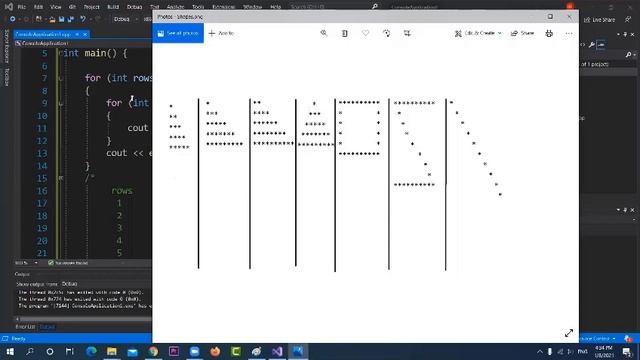The width and height of the screenshot is (640, 360).
Task: Click Ready status bar text
Action: click(19, 338)
